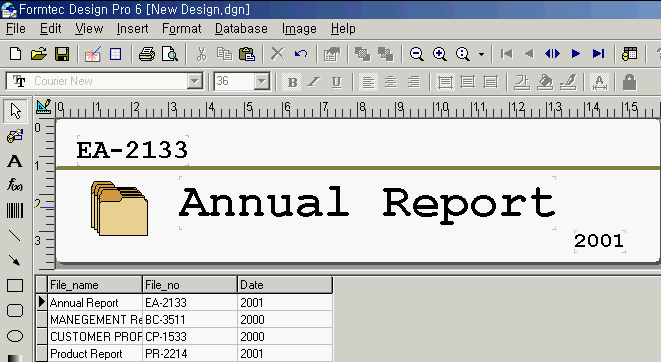This screenshot has width=661, height=362.
Task: Click the Date column header
Action: click(285, 285)
